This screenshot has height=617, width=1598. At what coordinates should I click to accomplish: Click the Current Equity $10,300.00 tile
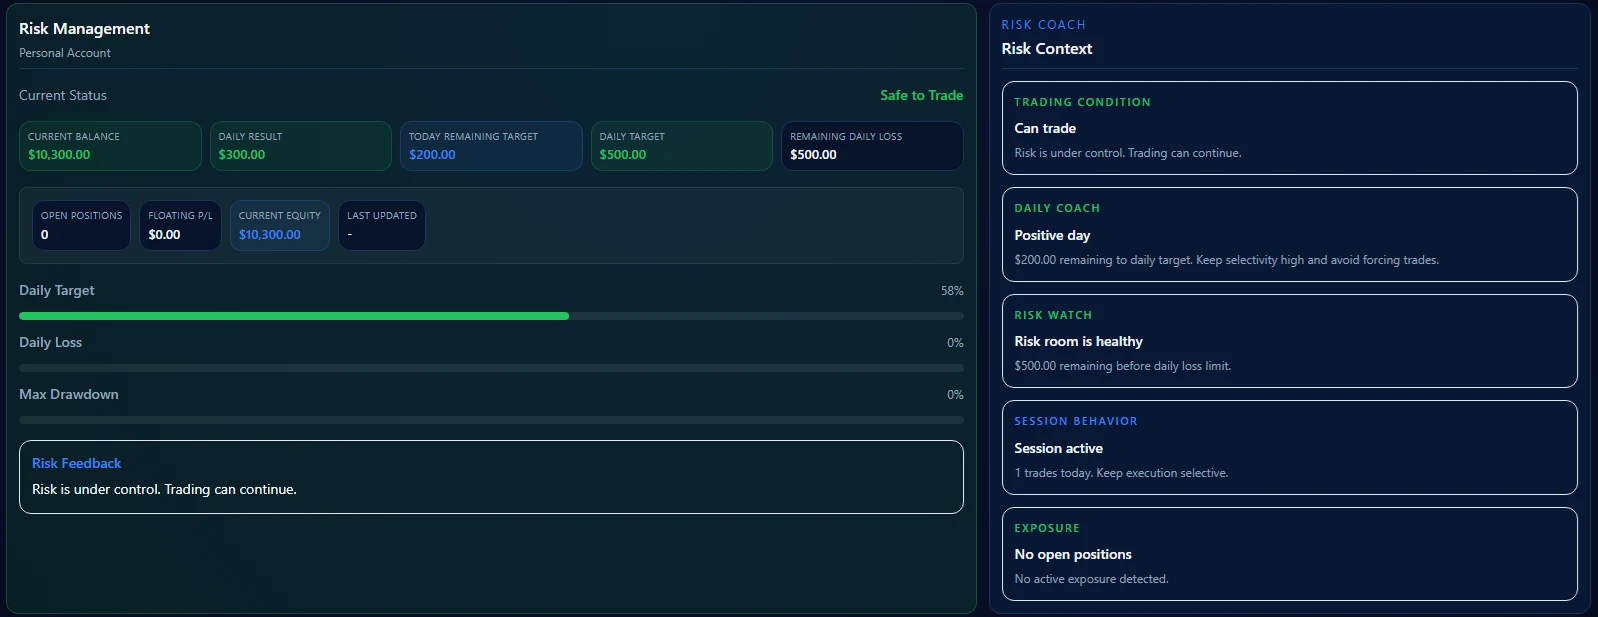[280, 225]
